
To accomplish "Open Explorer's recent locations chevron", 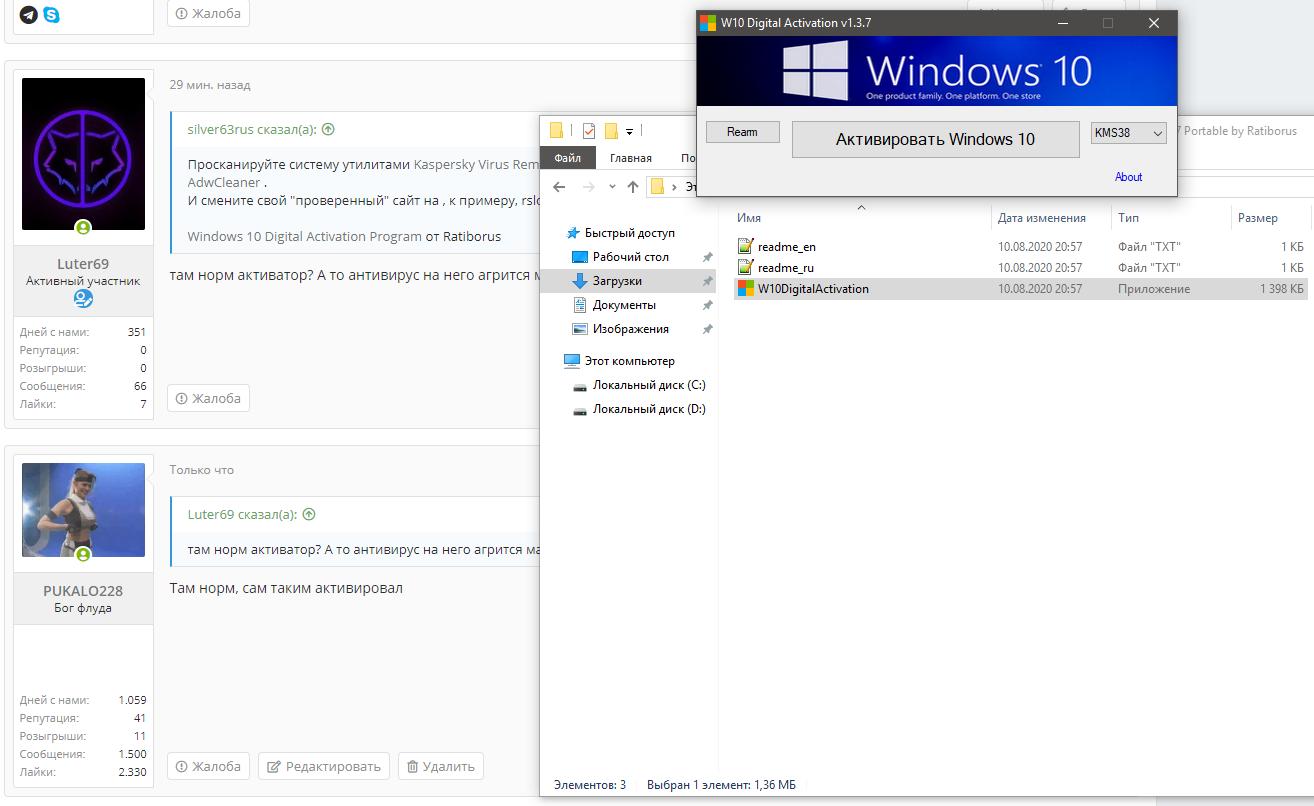I will (x=611, y=187).
